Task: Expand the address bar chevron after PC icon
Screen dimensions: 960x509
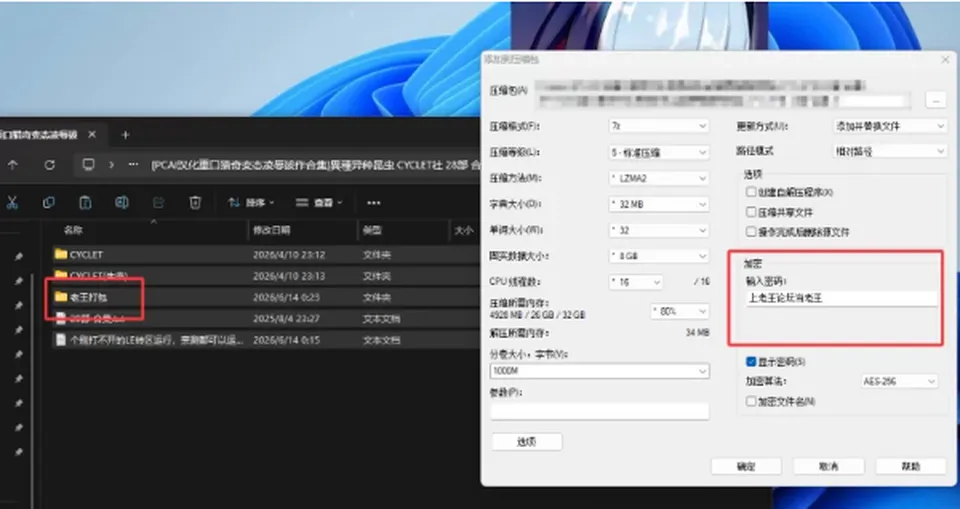Action: click(111, 165)
